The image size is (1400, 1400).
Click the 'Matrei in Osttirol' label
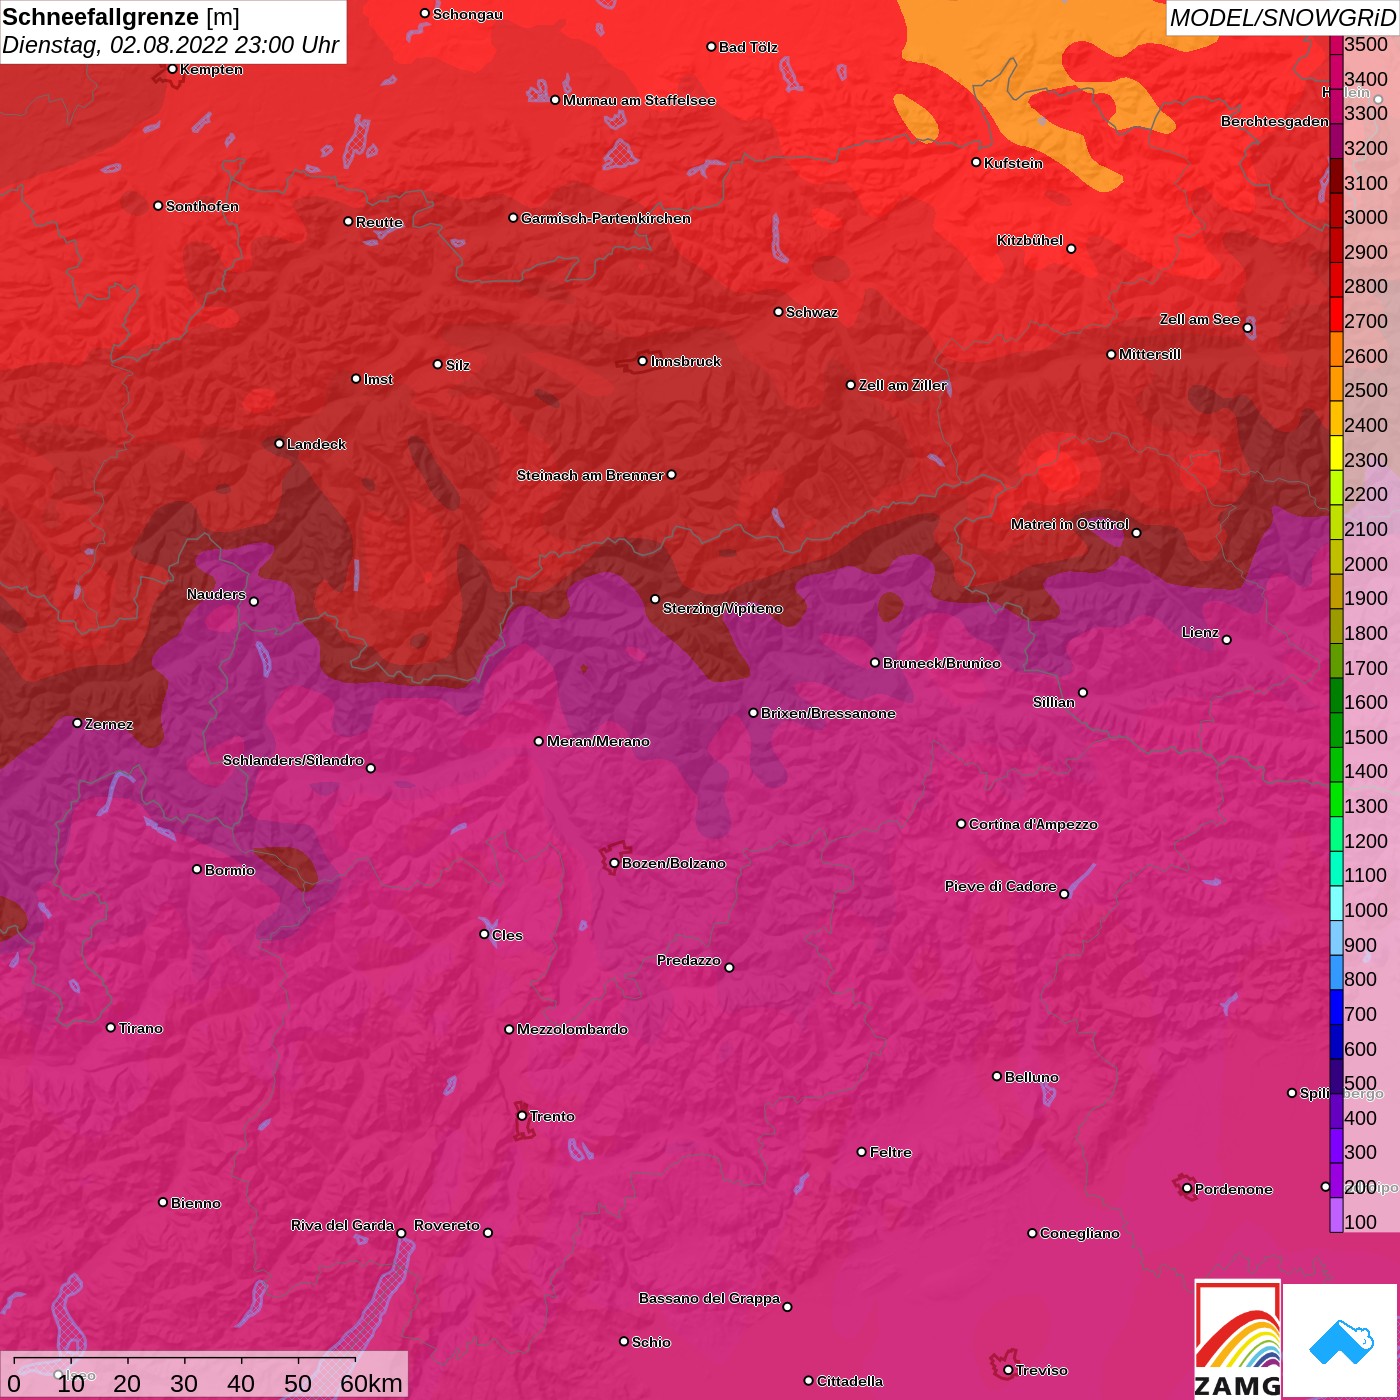(x=1070, y=524)
